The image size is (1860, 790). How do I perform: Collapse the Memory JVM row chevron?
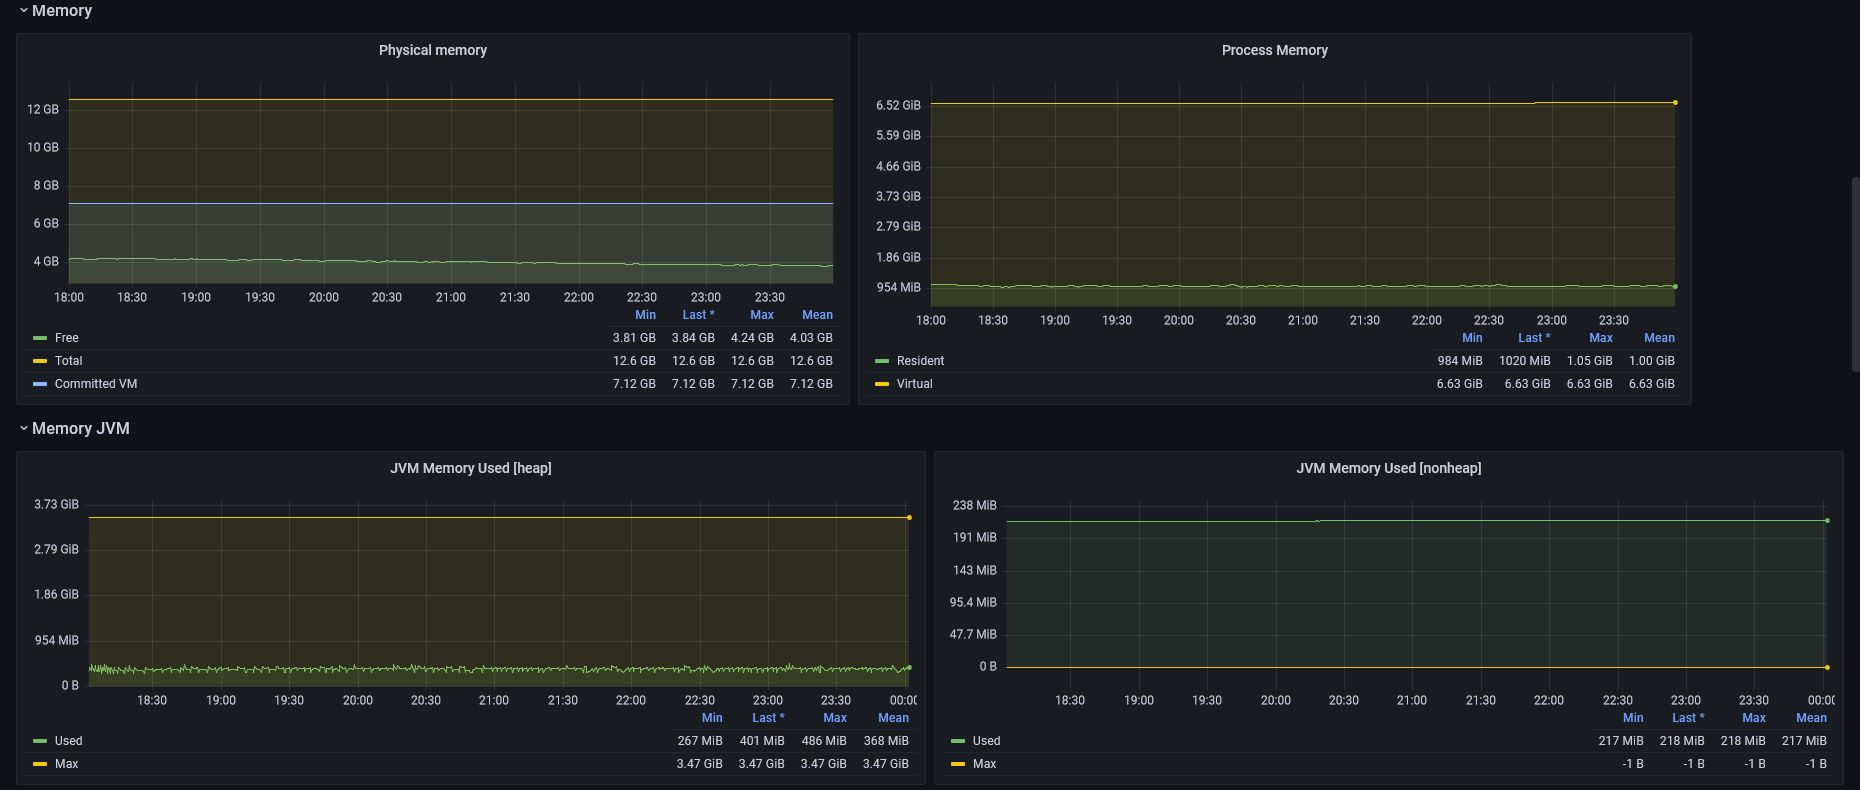pos(23,428)
